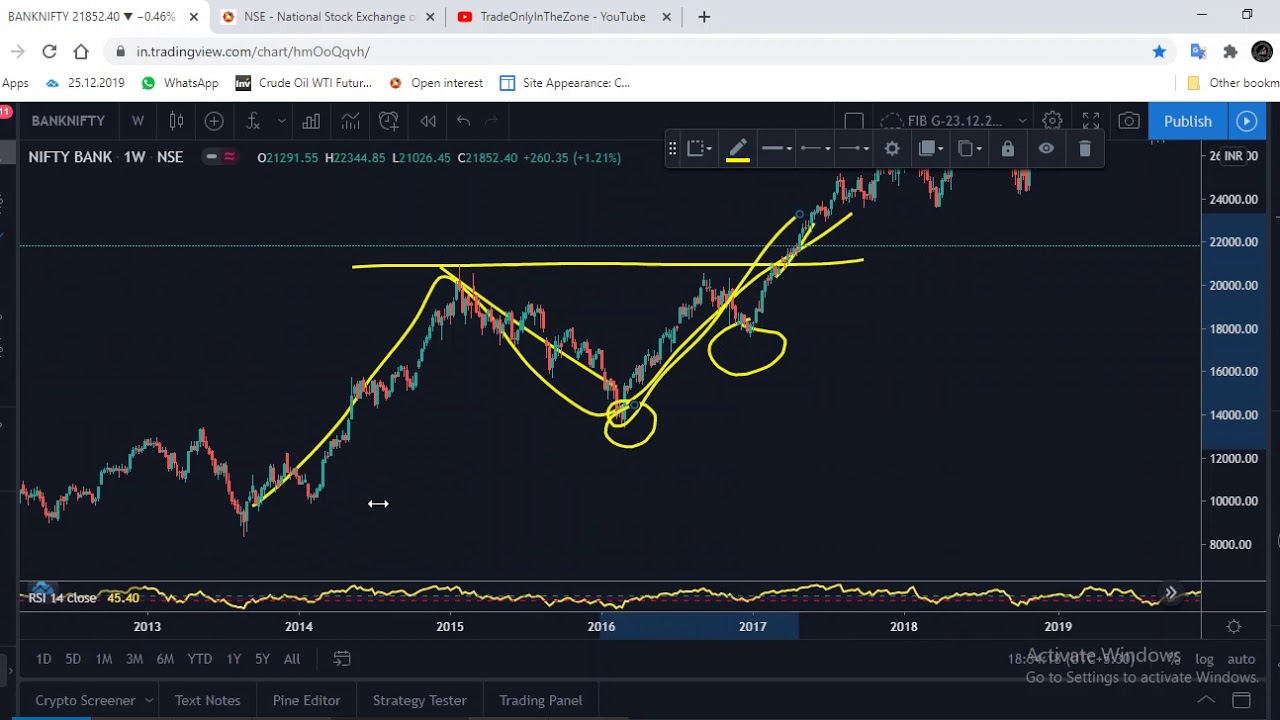Select the chart layout square icon
The image size is (1280, 720).
tap(854, 121)
